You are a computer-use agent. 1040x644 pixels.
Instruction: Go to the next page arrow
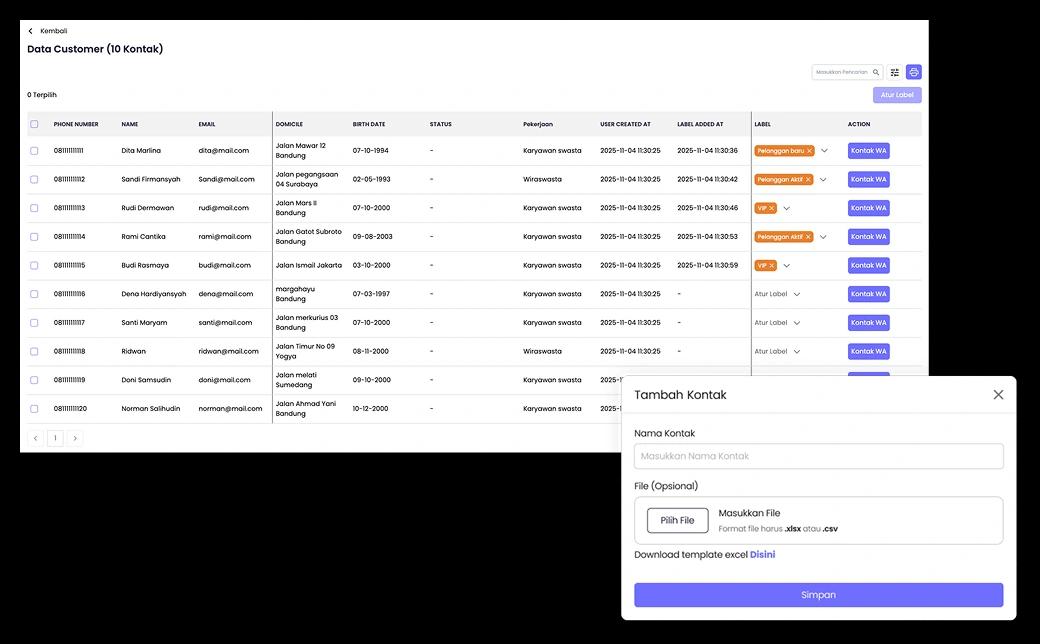[75, 438]
